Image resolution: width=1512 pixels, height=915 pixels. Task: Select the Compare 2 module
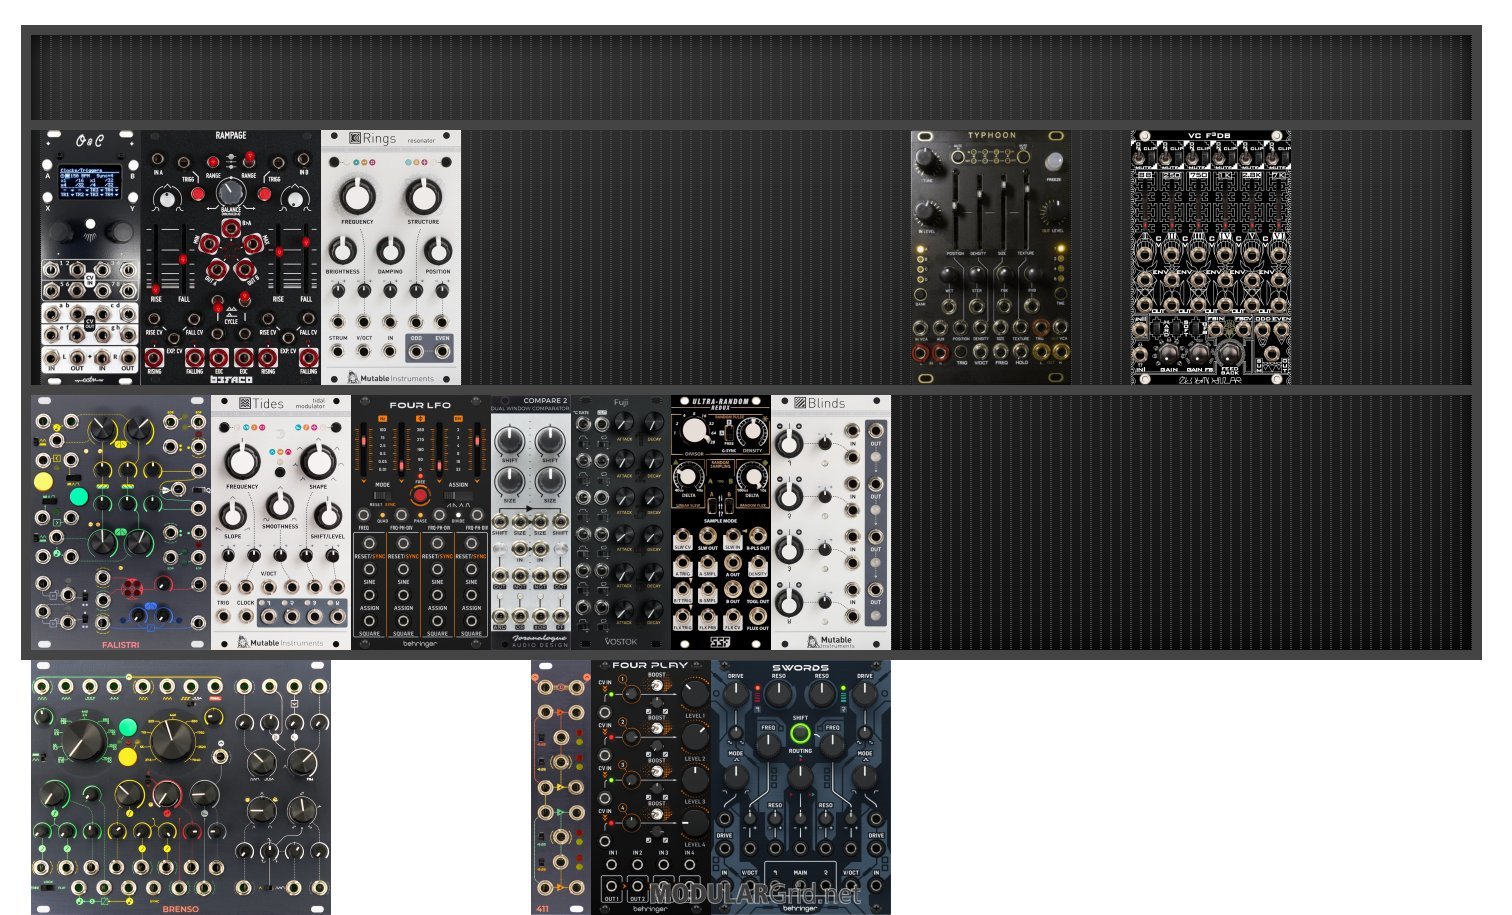tap(530, 522)
